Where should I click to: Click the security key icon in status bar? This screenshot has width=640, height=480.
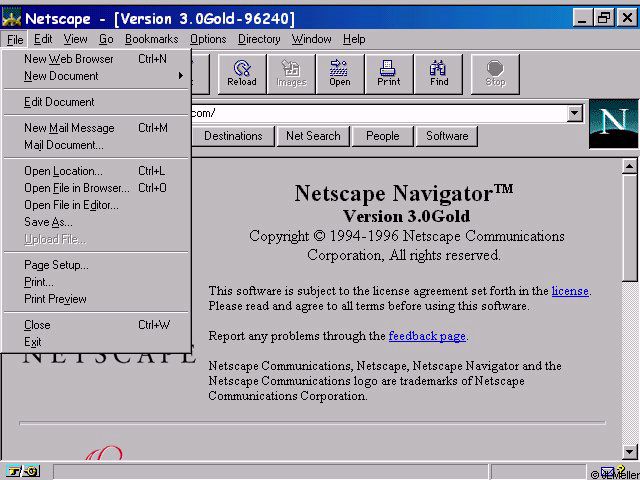23,471
